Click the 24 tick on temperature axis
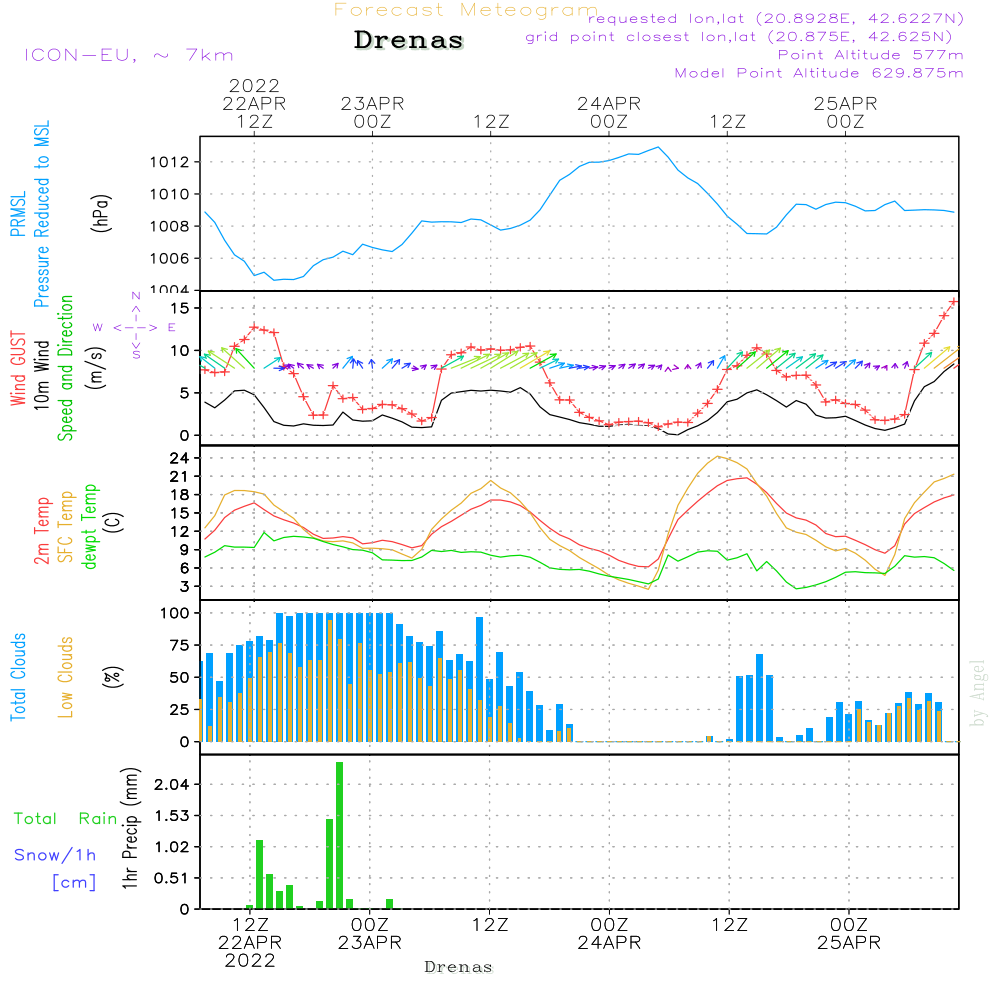1000x1000 pixels. [x=180, y=458]
